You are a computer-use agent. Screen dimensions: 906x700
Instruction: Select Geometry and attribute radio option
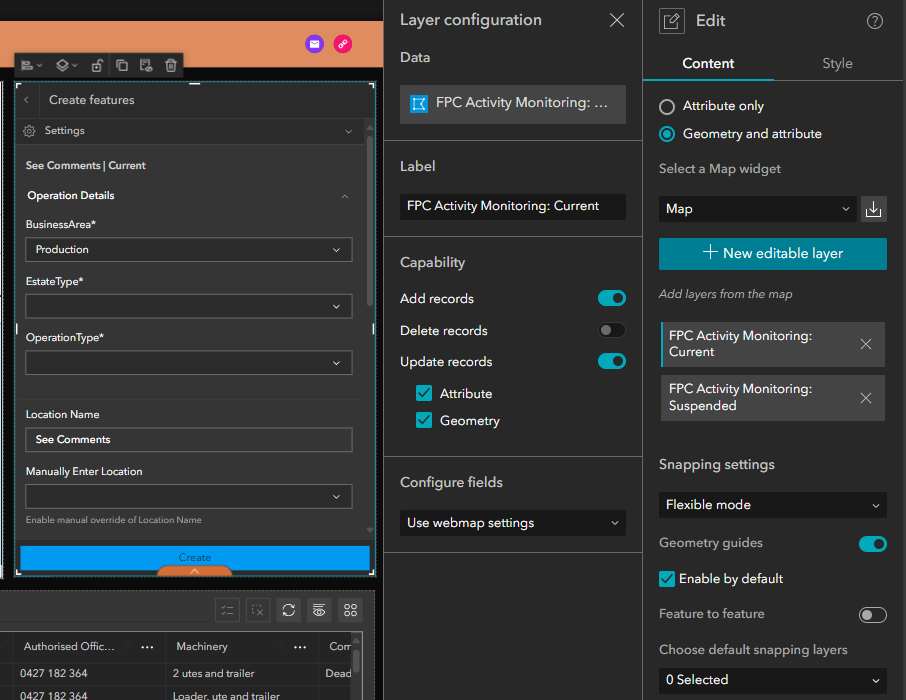coord(667,134)
